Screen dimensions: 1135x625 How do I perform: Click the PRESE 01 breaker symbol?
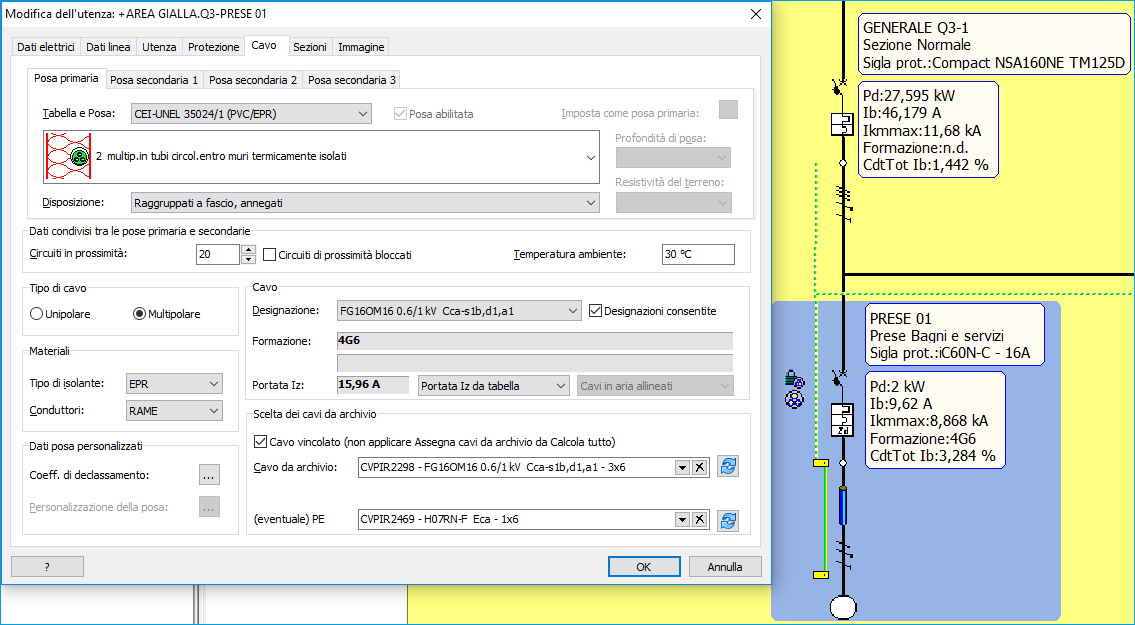point(841,420)
